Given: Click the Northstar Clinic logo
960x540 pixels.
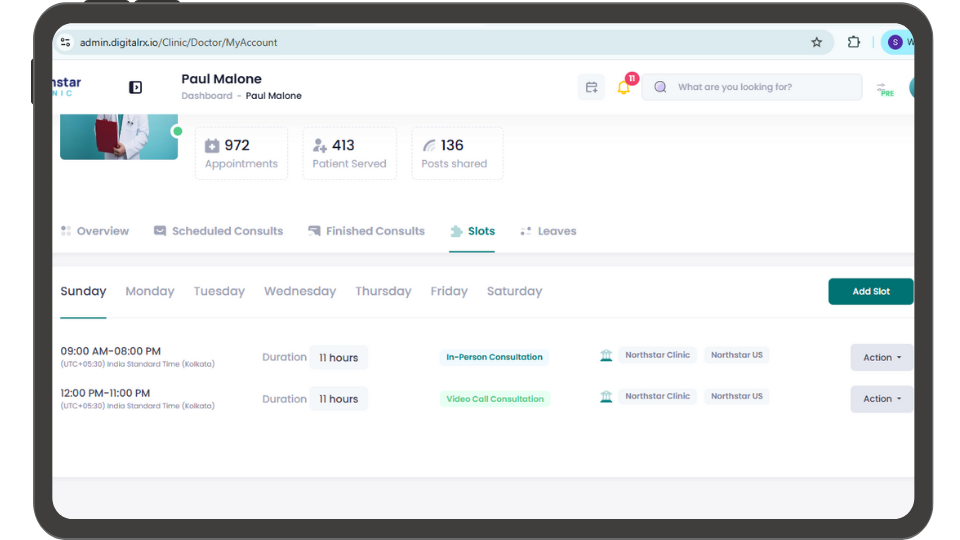Looking at the screenshot, I should 66,86.
